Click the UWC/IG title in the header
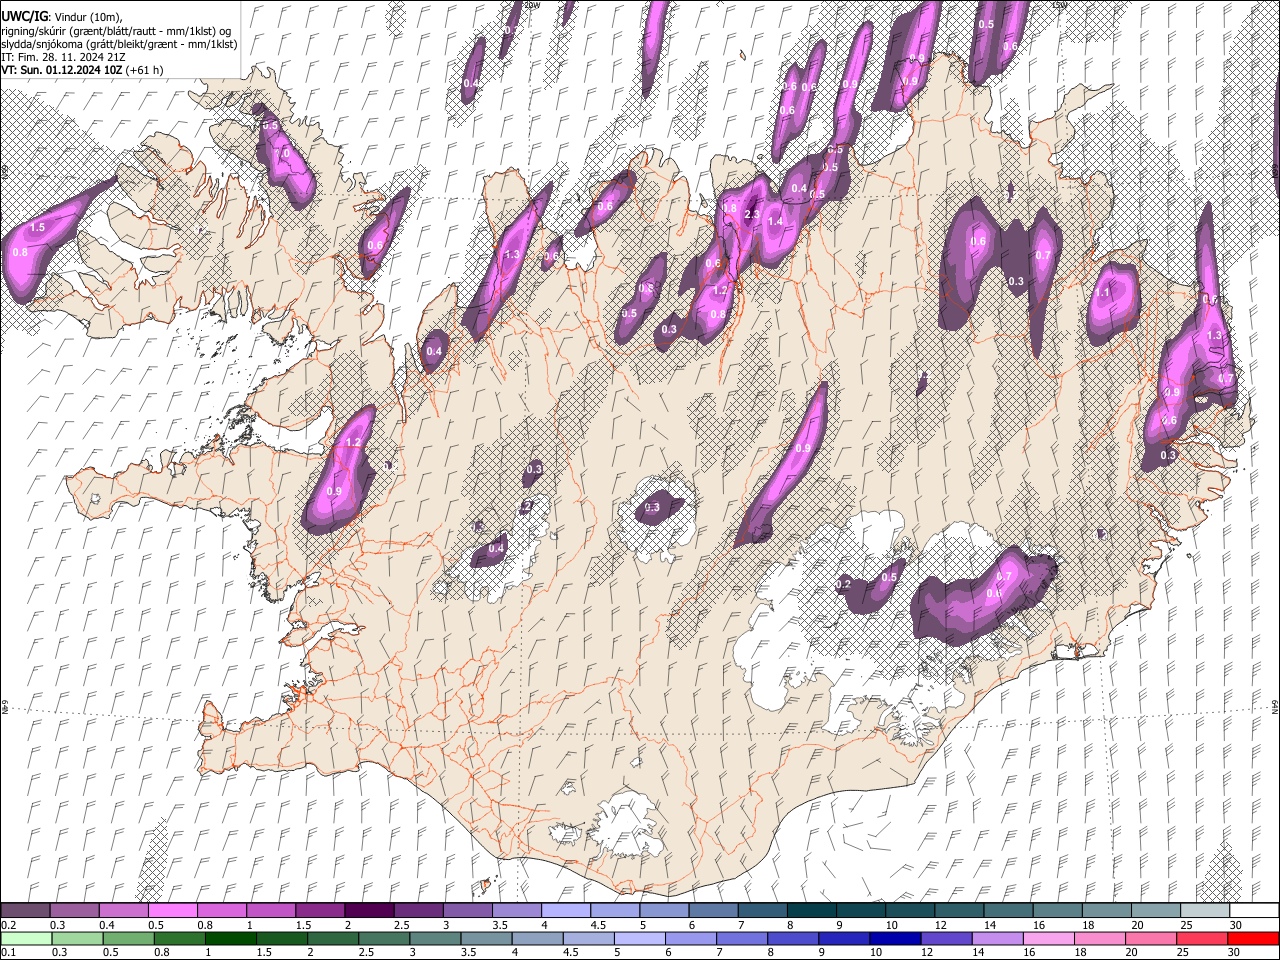The image size is (1280, 960). tap(23, 16)
